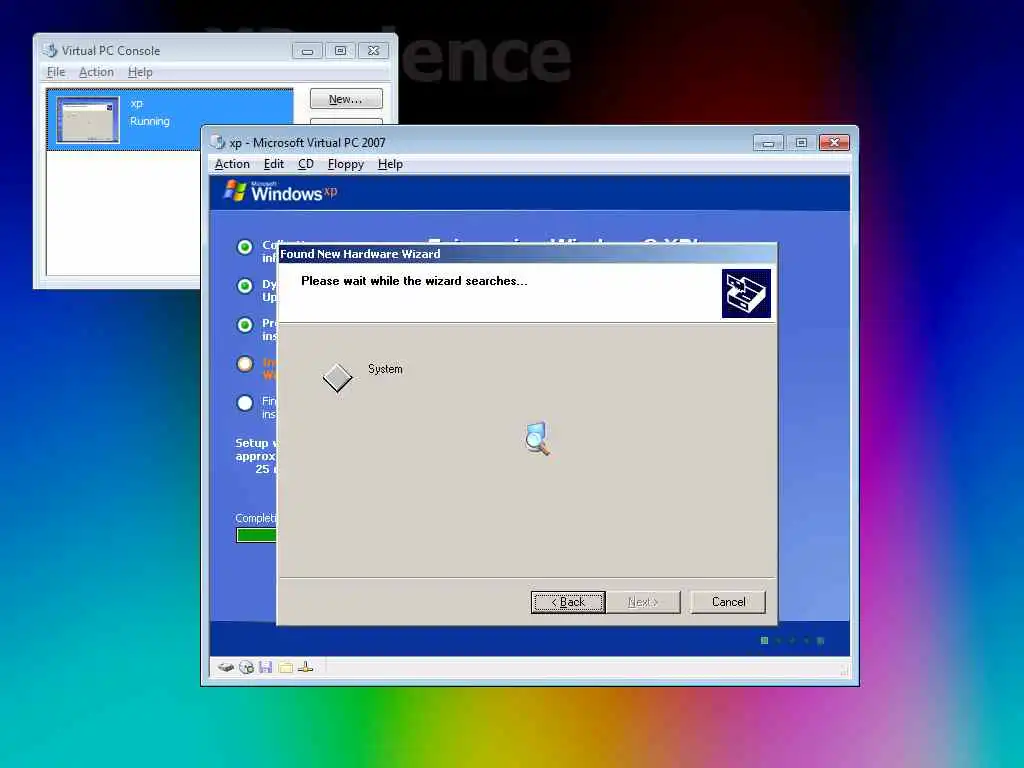Close the xp Virtual PC 2007 window
The height and width of the screenshot is (768, 1024).
point(834,142)
